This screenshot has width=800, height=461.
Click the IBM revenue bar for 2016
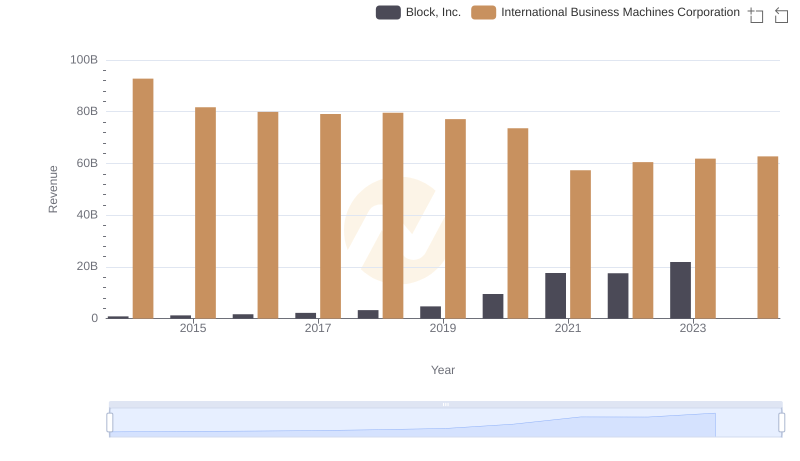268,215
